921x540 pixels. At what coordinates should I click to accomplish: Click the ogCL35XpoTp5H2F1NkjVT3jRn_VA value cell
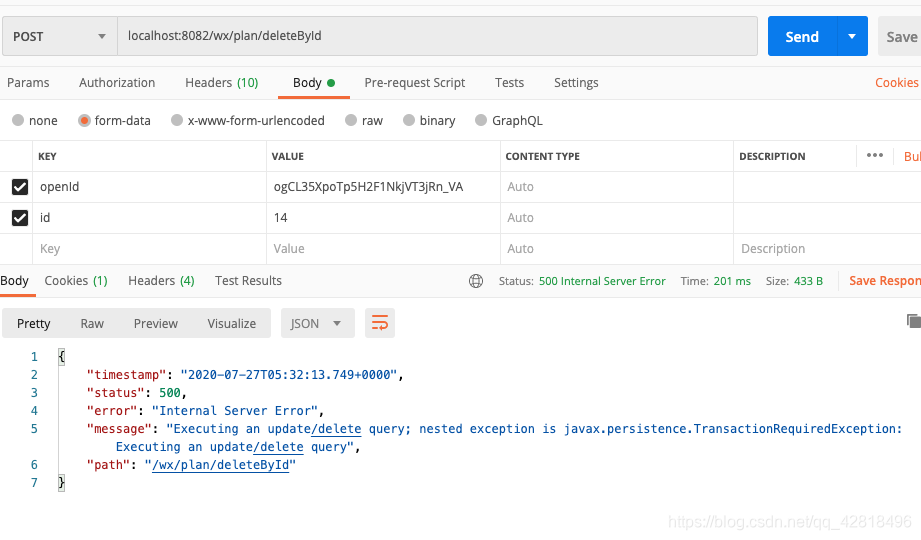[384, 187]
